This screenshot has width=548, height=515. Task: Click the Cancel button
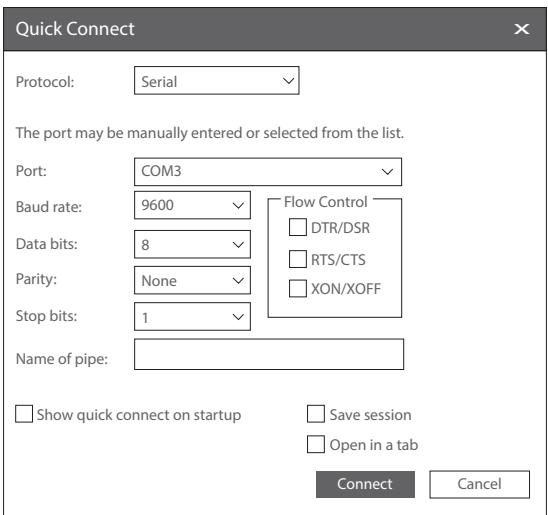[x=480, y=484]
